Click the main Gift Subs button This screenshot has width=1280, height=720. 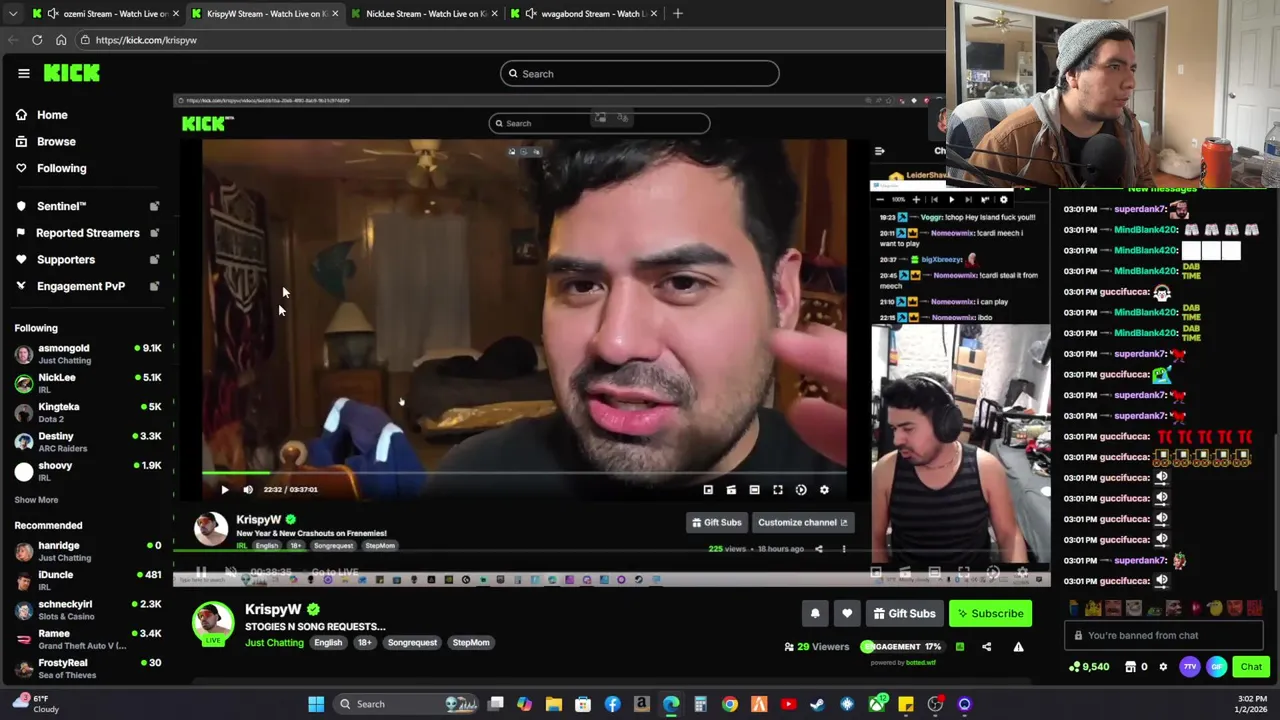tap(904, 614)
